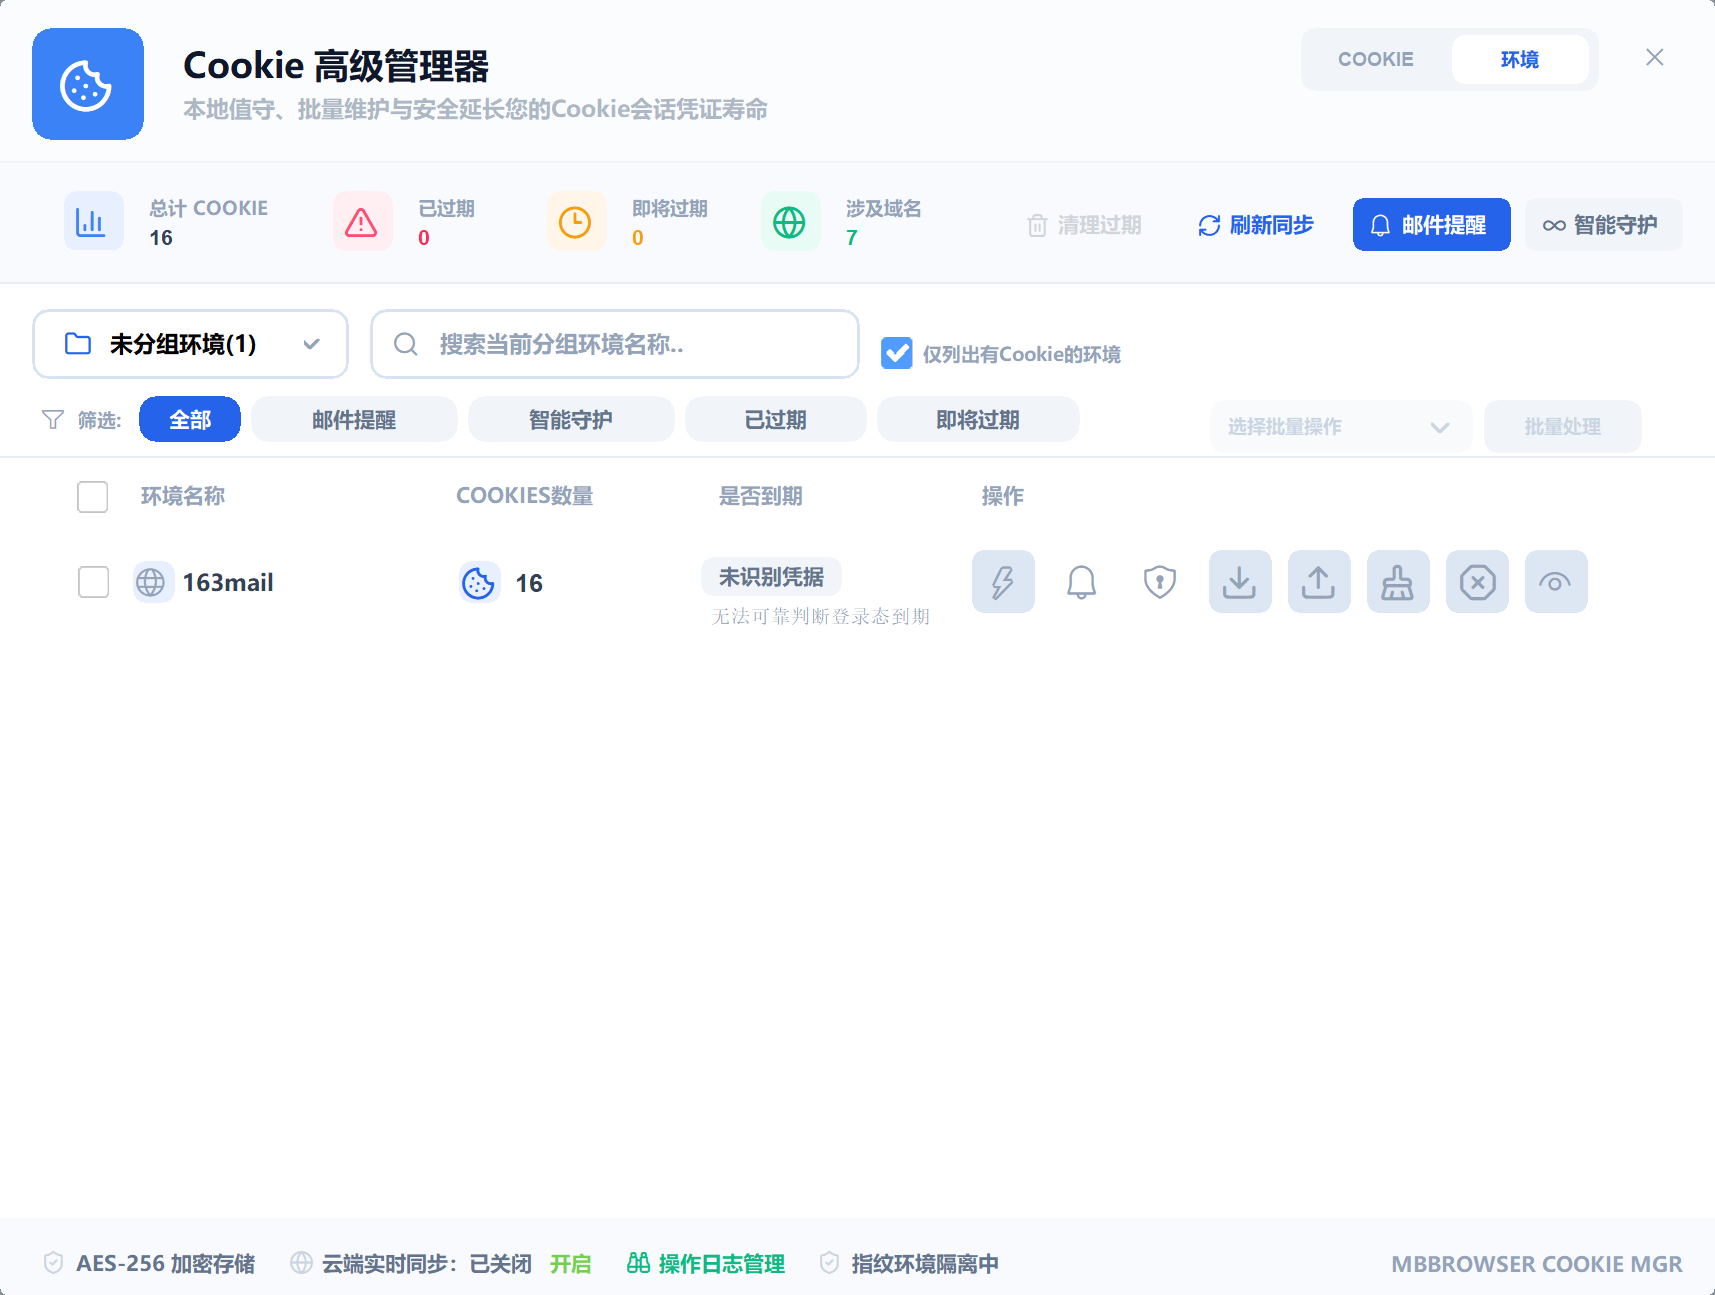Focus the 搜索当前分组环境名称 search field
Screen dimensions: 1715x1295
(x=615, y=344)
